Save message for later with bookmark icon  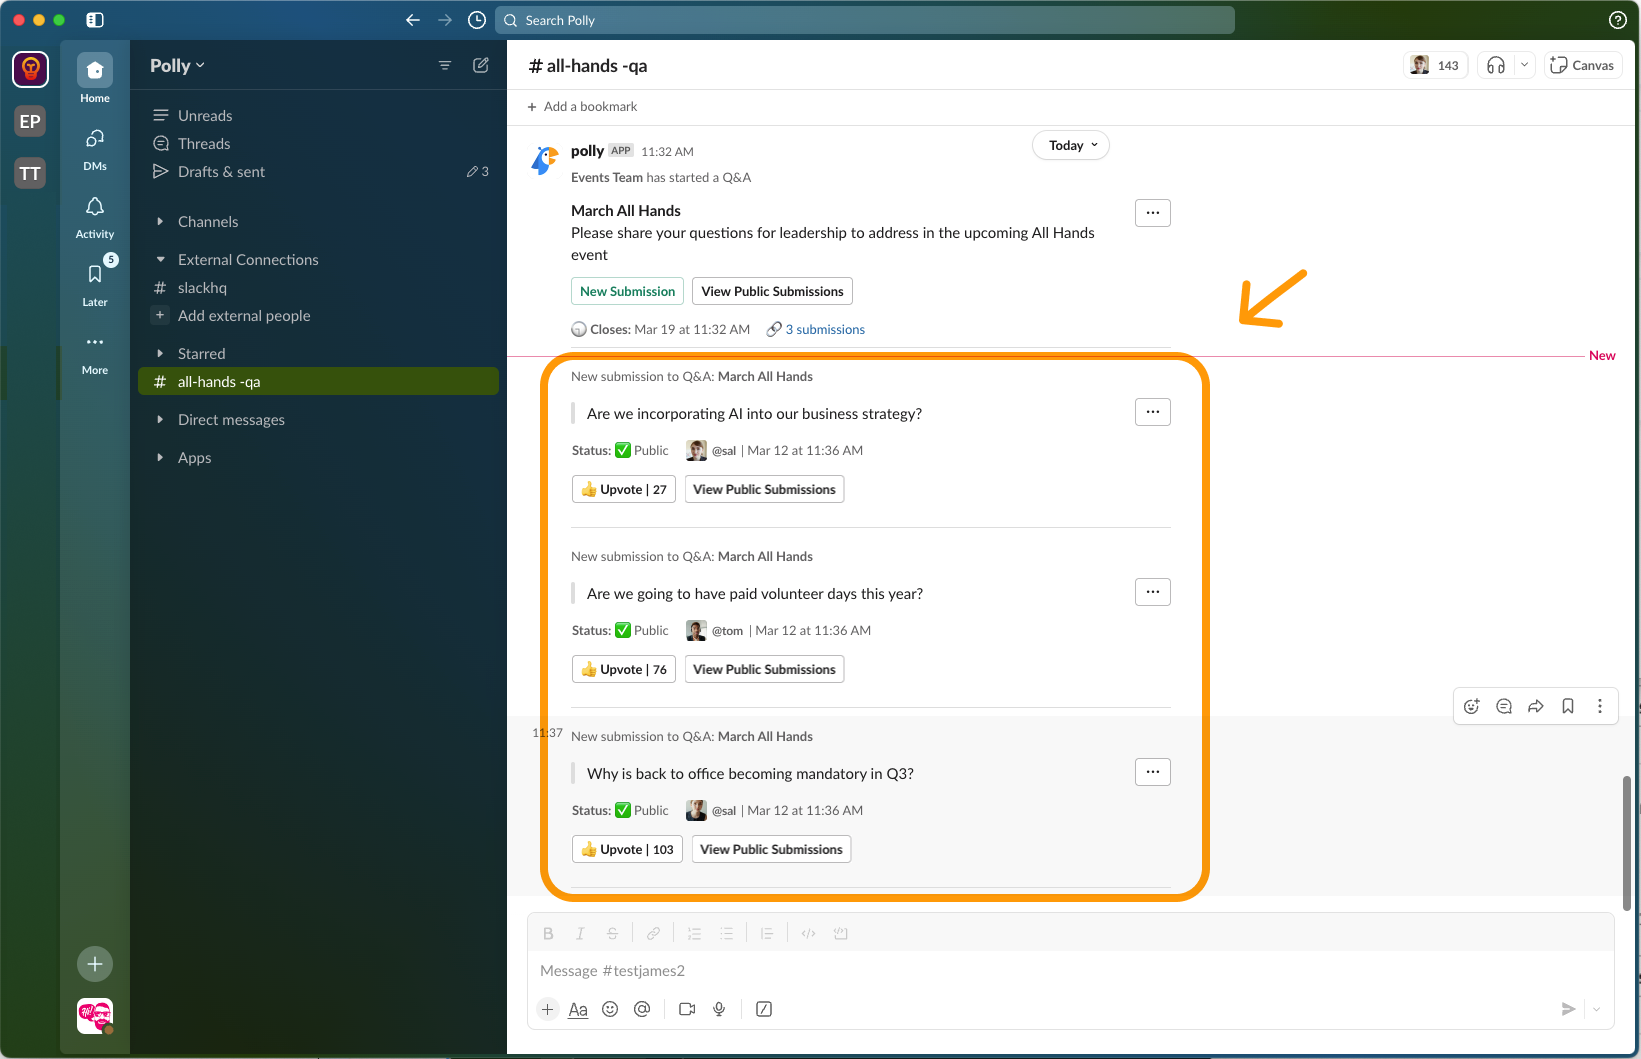[x=1568, y=706]
